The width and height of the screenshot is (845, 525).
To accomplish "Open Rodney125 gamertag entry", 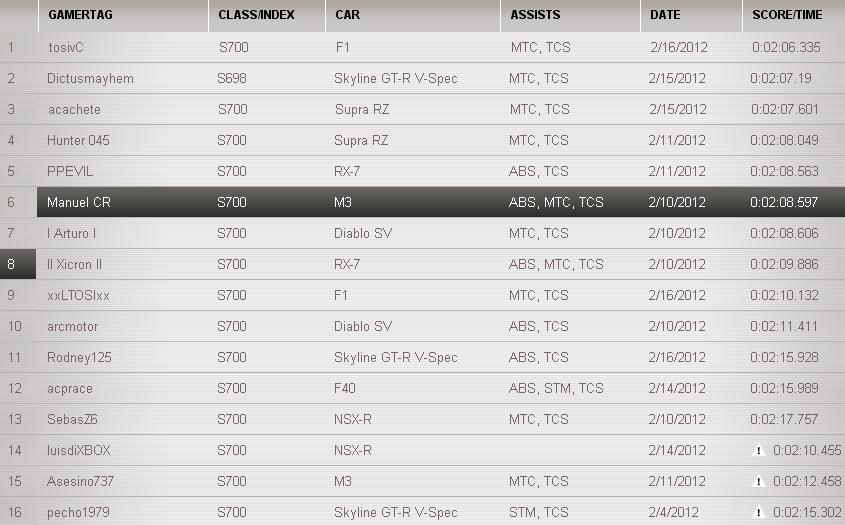I will pyautogui.click(x=79, y=357).
